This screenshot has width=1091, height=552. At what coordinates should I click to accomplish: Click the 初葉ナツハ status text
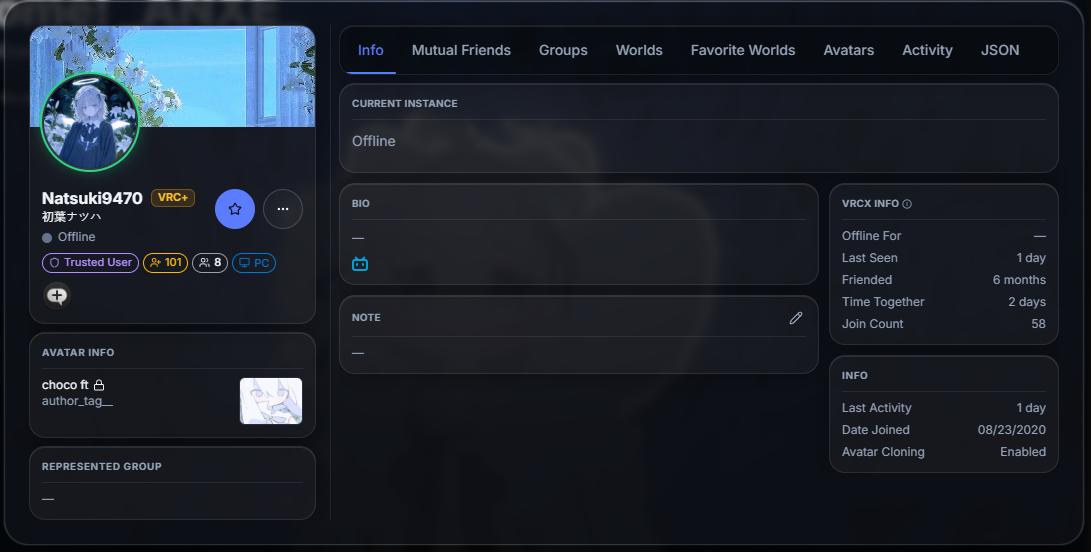coord(71,216)
